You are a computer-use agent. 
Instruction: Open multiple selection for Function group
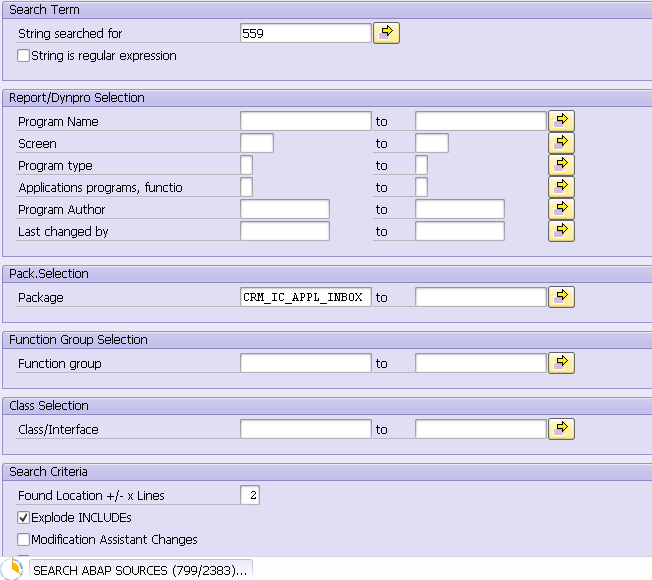pyautogui.click(x=561, y=363)
